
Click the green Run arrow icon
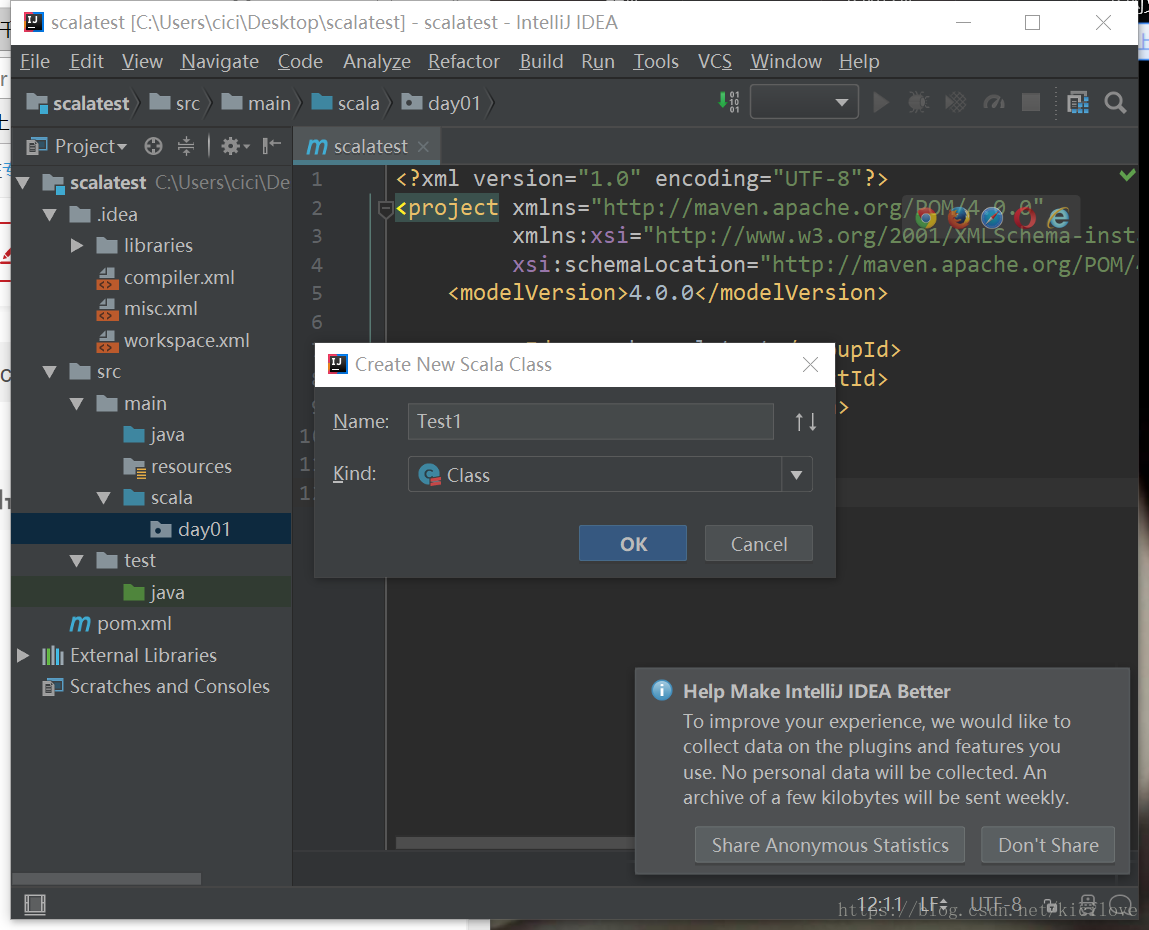click(882, 103)
